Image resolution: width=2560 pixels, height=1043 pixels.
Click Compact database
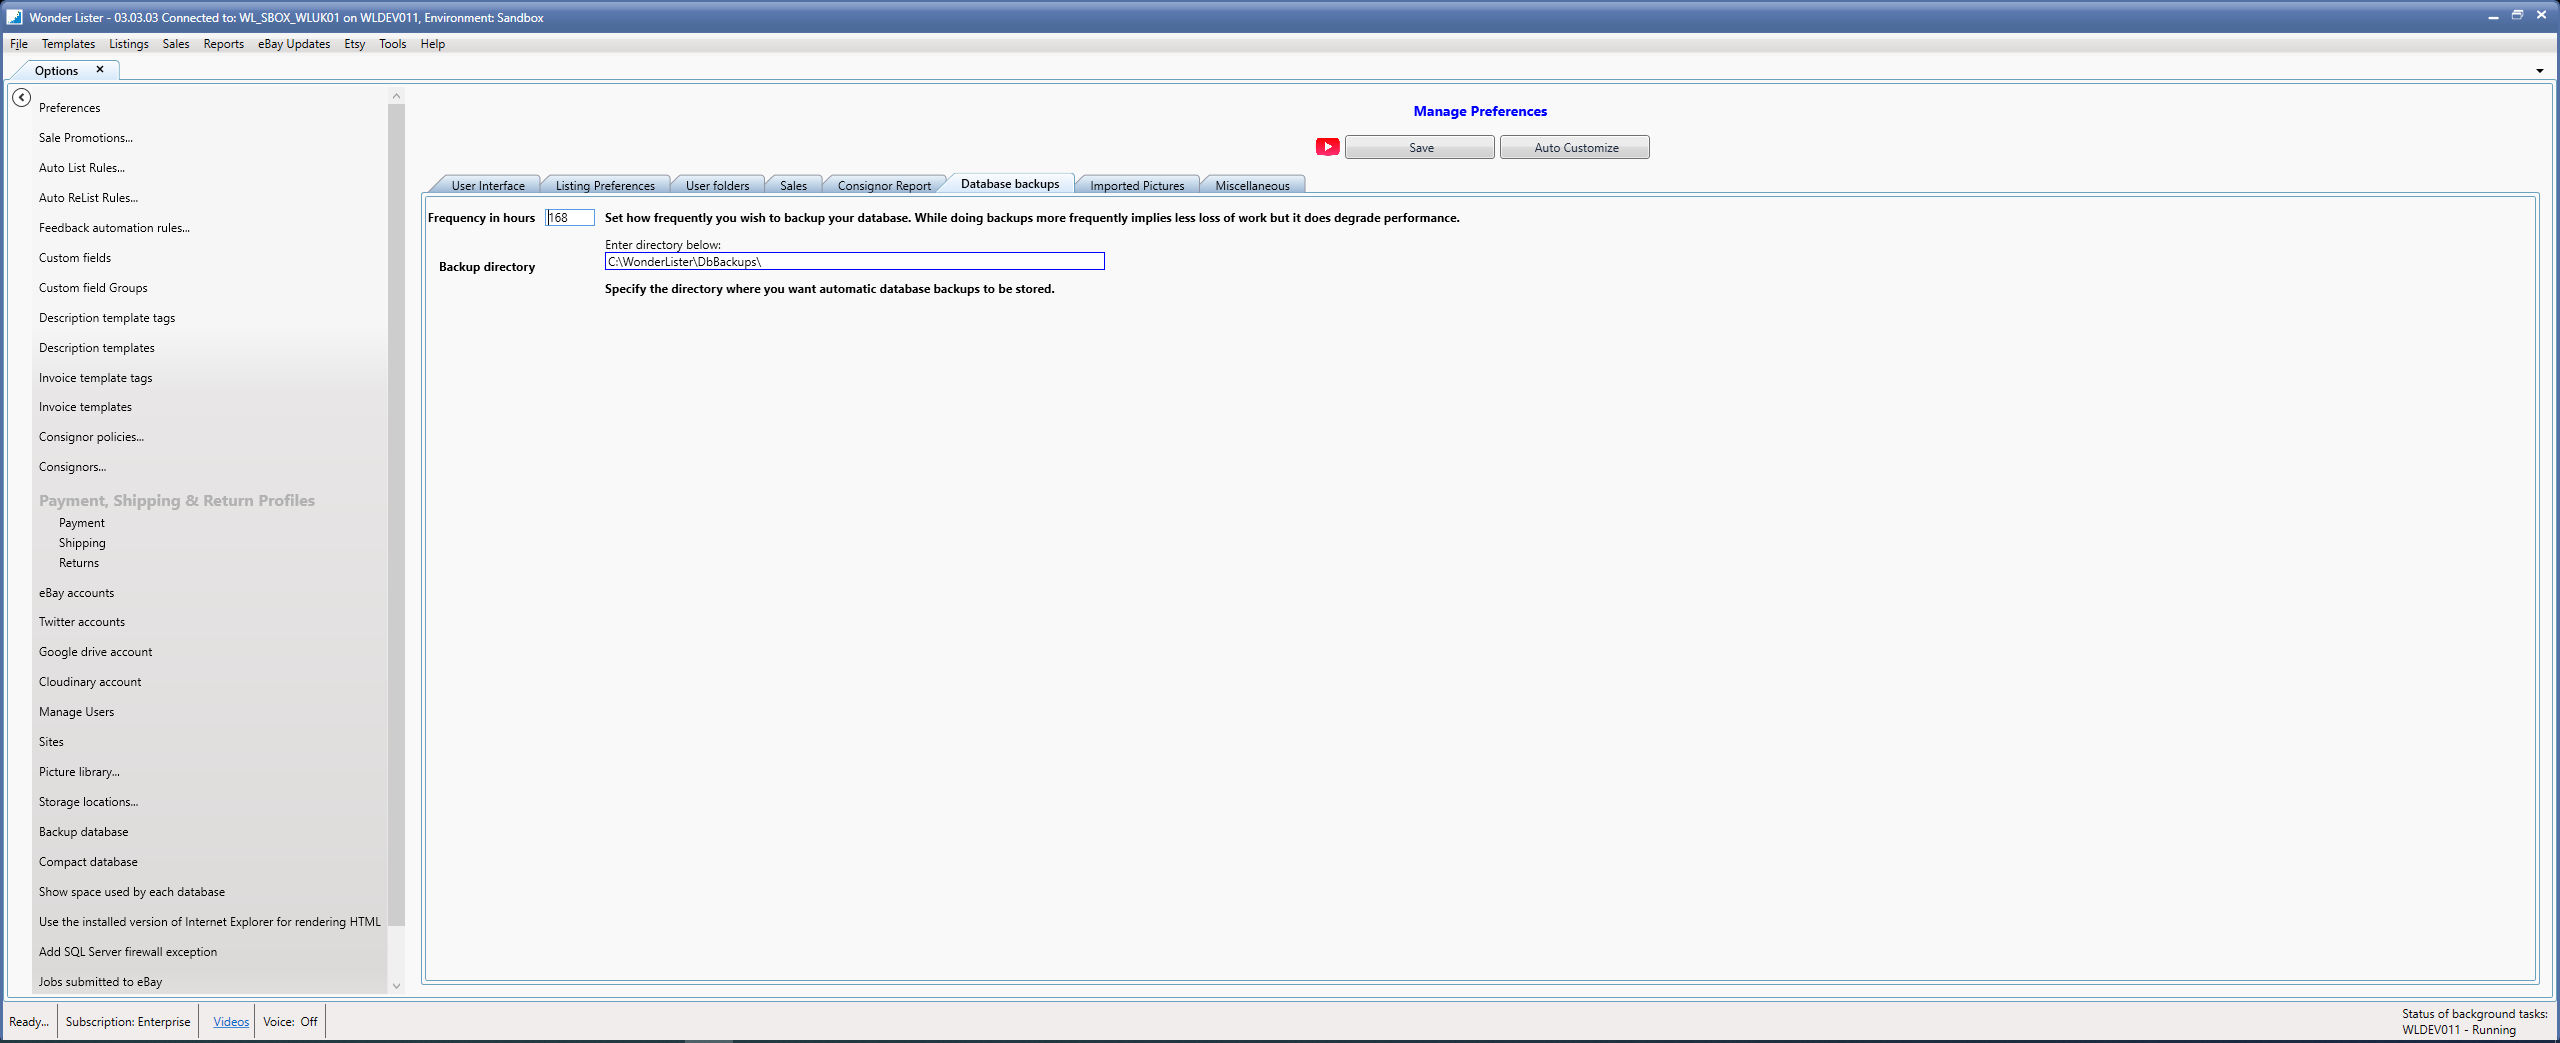[x=88, y=862]
